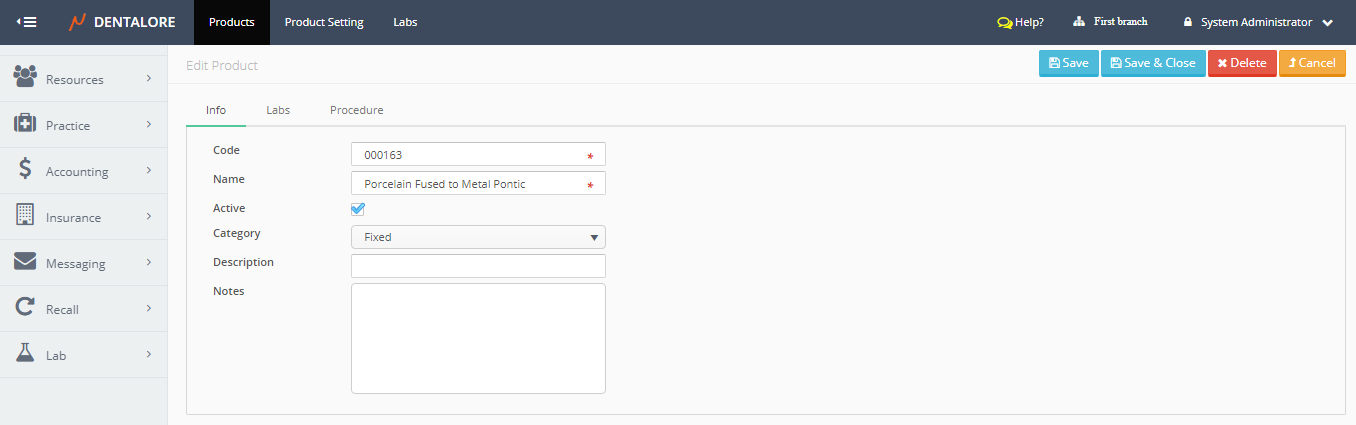Open the Help link
The width and height of the screenshot is (1356, 425).
tap(1020, 22)
